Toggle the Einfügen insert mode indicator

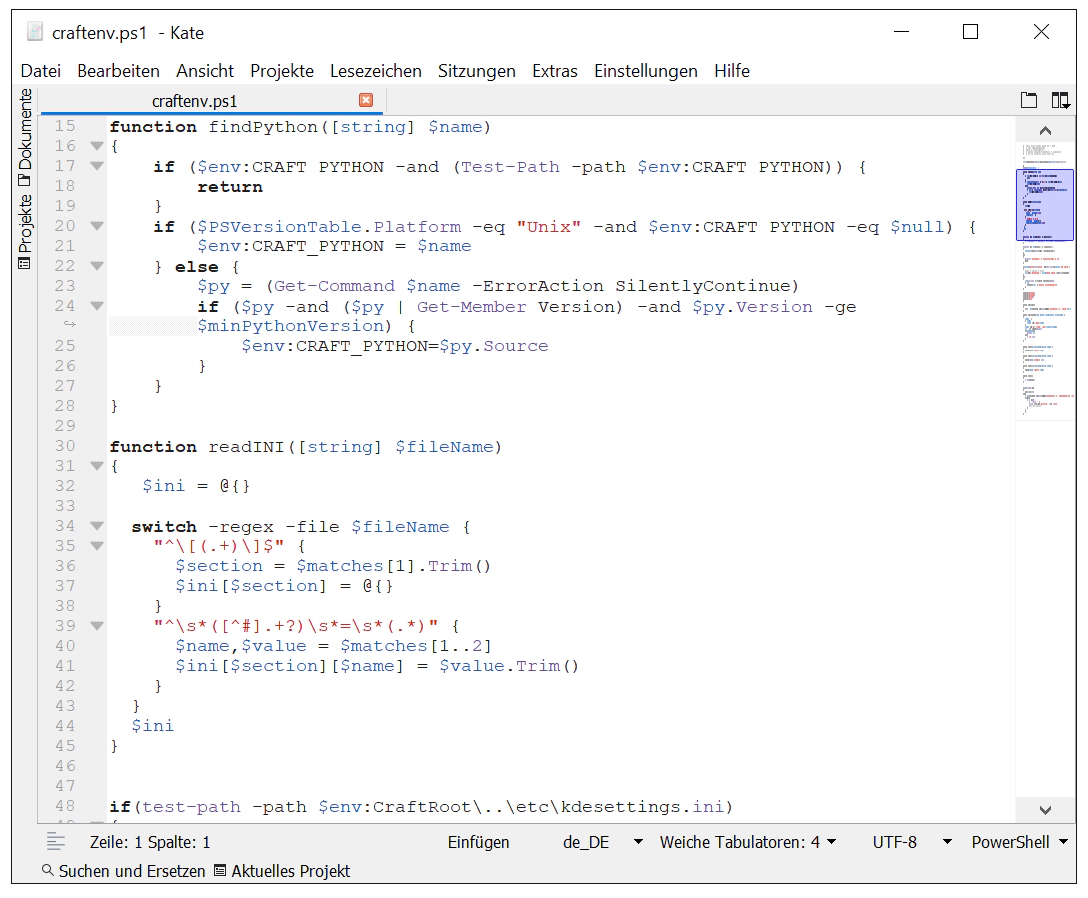[478, 842]
